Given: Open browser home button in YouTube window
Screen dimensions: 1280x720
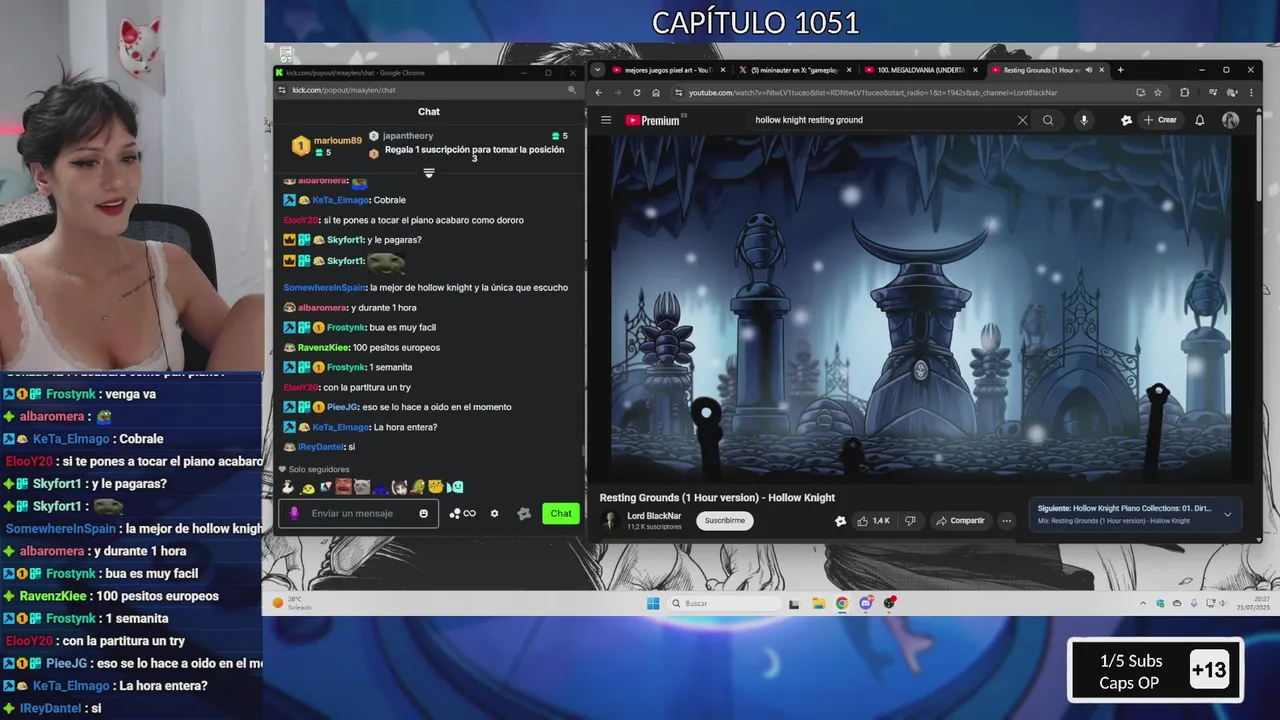Looking at the screenshot, I should point(656,92).
